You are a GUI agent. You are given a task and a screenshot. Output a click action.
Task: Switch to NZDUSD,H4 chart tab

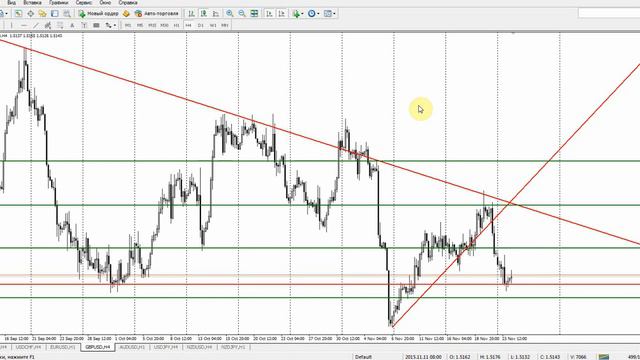[x=199, y=347]
